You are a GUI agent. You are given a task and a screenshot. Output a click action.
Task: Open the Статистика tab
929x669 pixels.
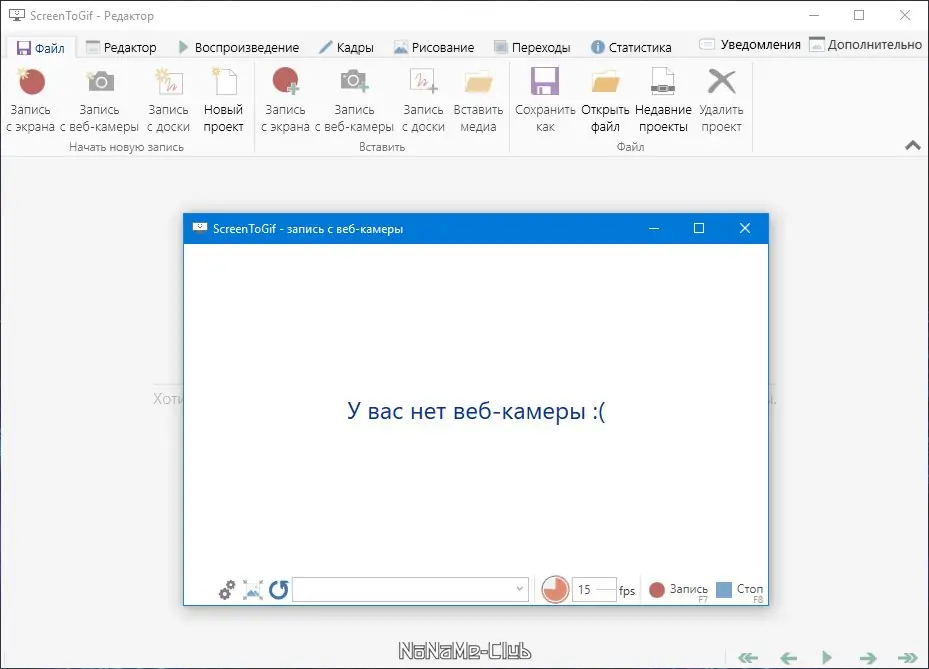click(632, 47)
